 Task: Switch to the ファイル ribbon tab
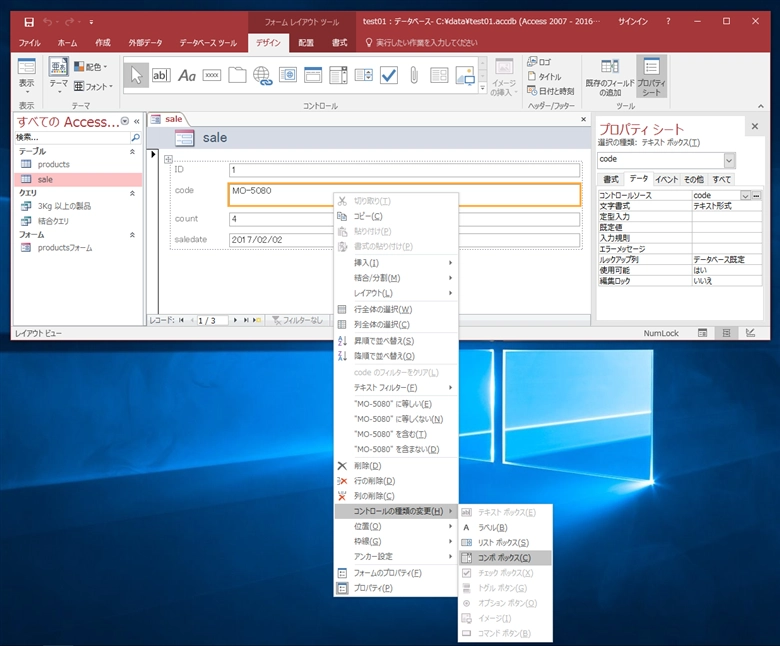(x=29, y=43)
